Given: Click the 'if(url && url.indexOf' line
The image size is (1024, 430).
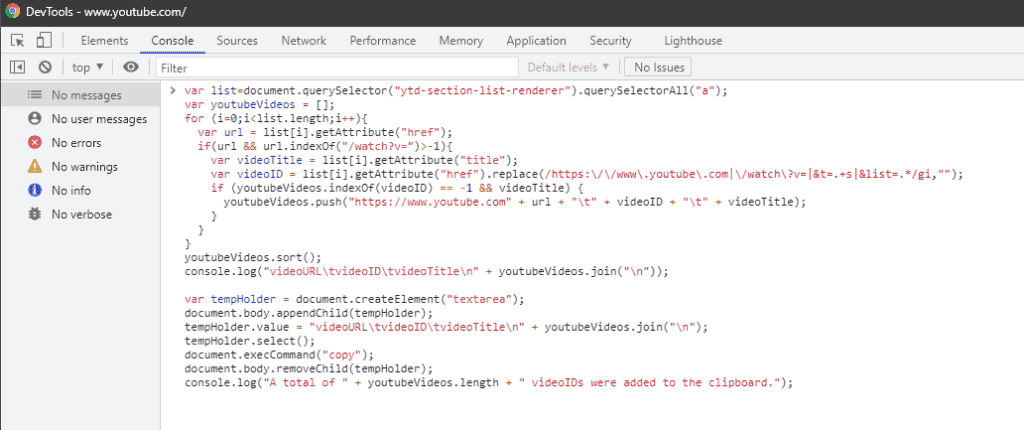Looking at the screenshot, I should (x=325, y=146).
